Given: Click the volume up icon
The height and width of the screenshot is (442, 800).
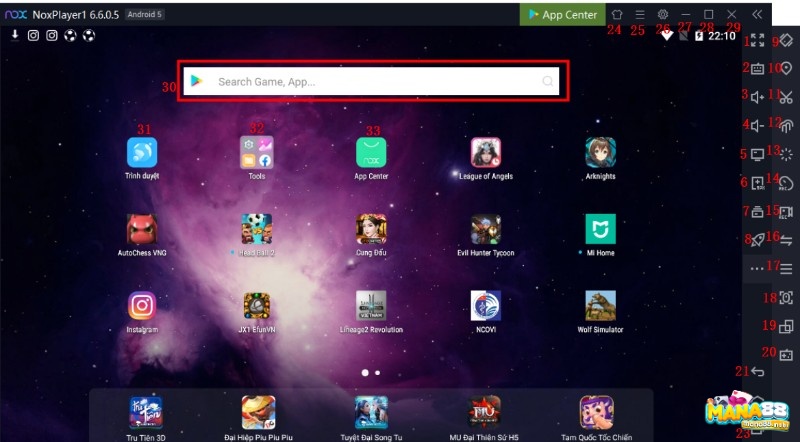Looking at the screenshot, I should [x=758, y=97].
